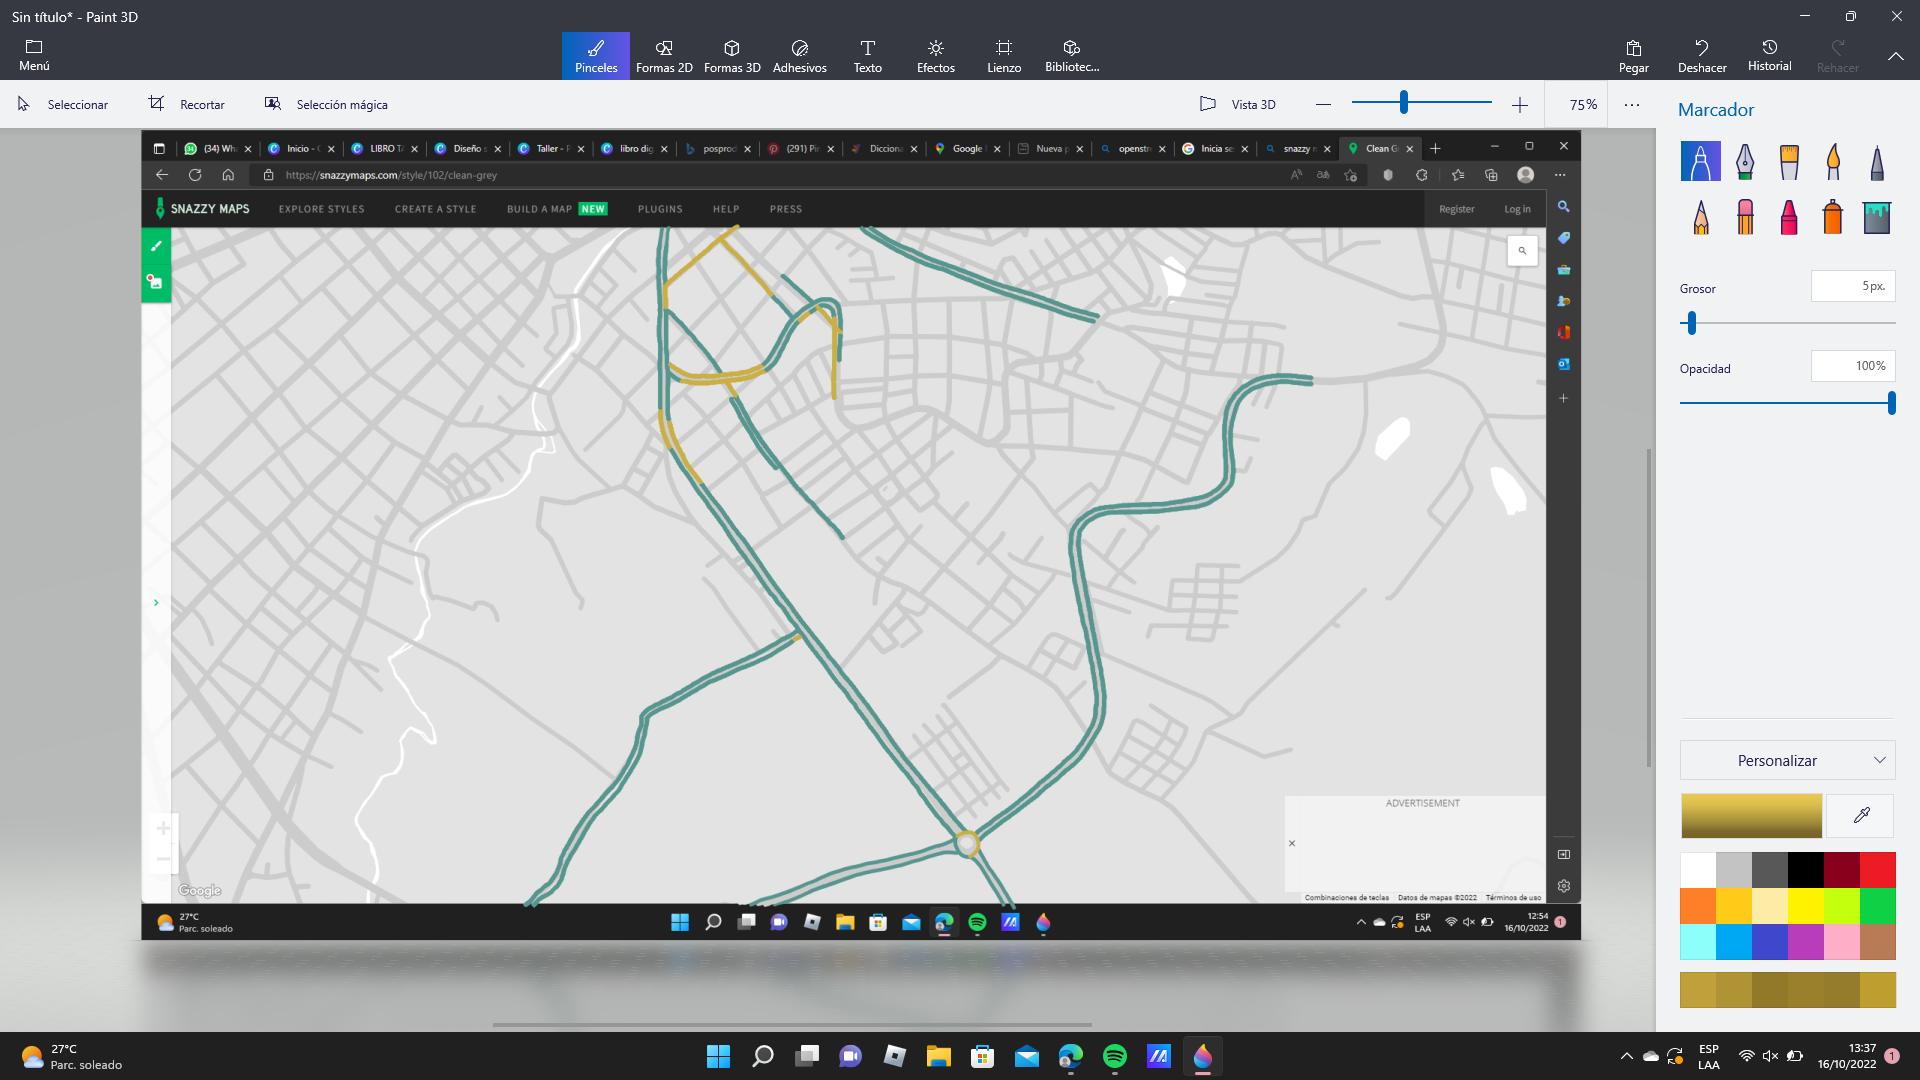
Task: Collapse the ribbon with chevron arrow
Action: tap(1895, 56)
